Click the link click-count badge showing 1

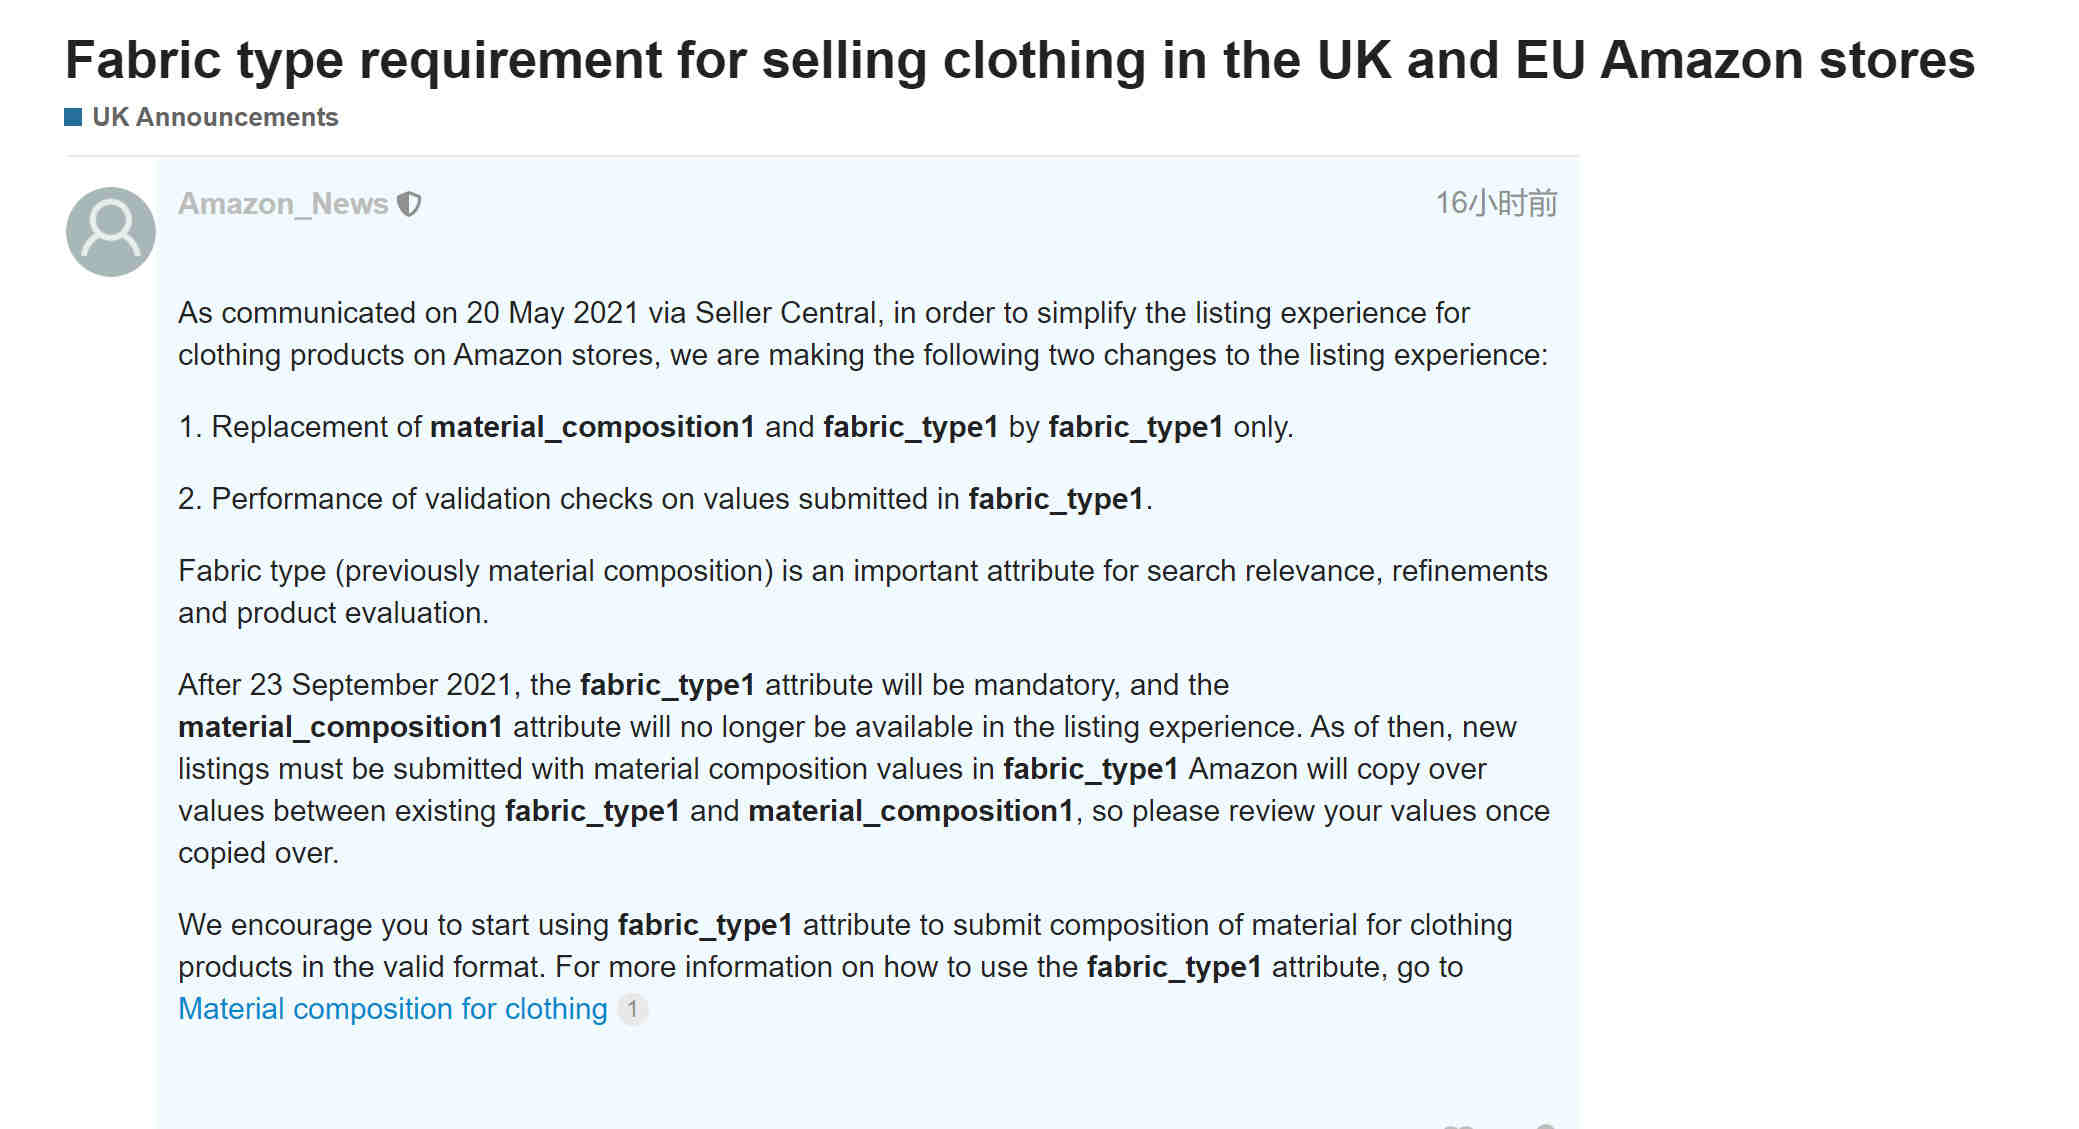tap(632, 1009)
